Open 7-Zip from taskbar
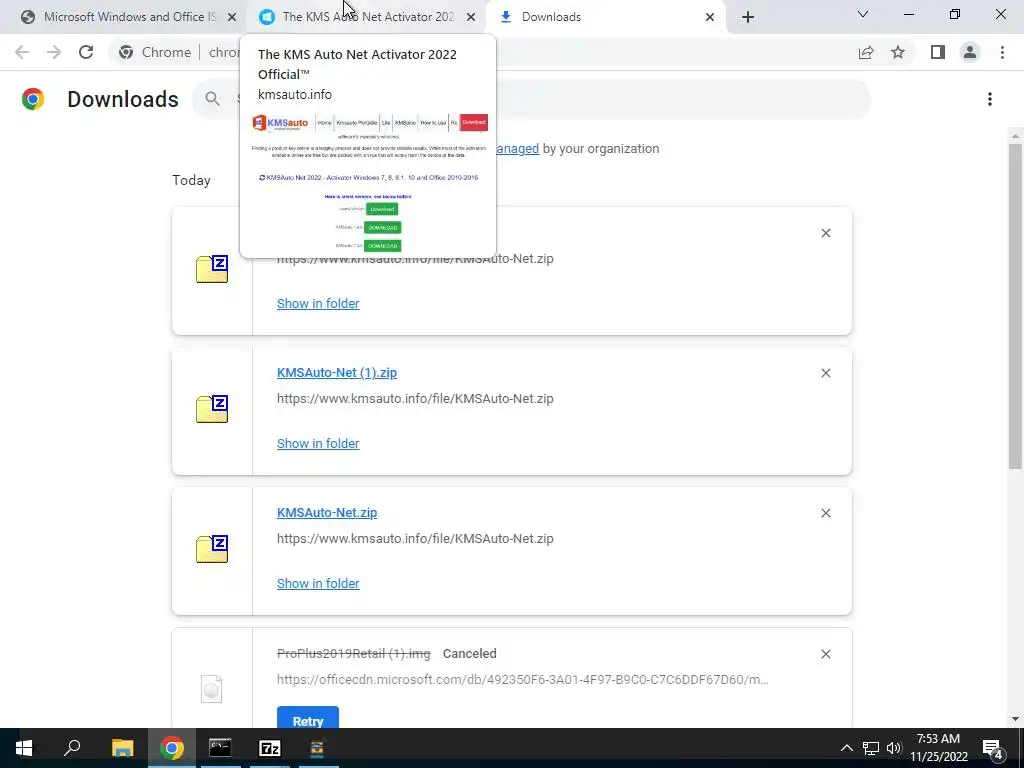This screenshot has height=768, width=1024. [x=270, y=748]
